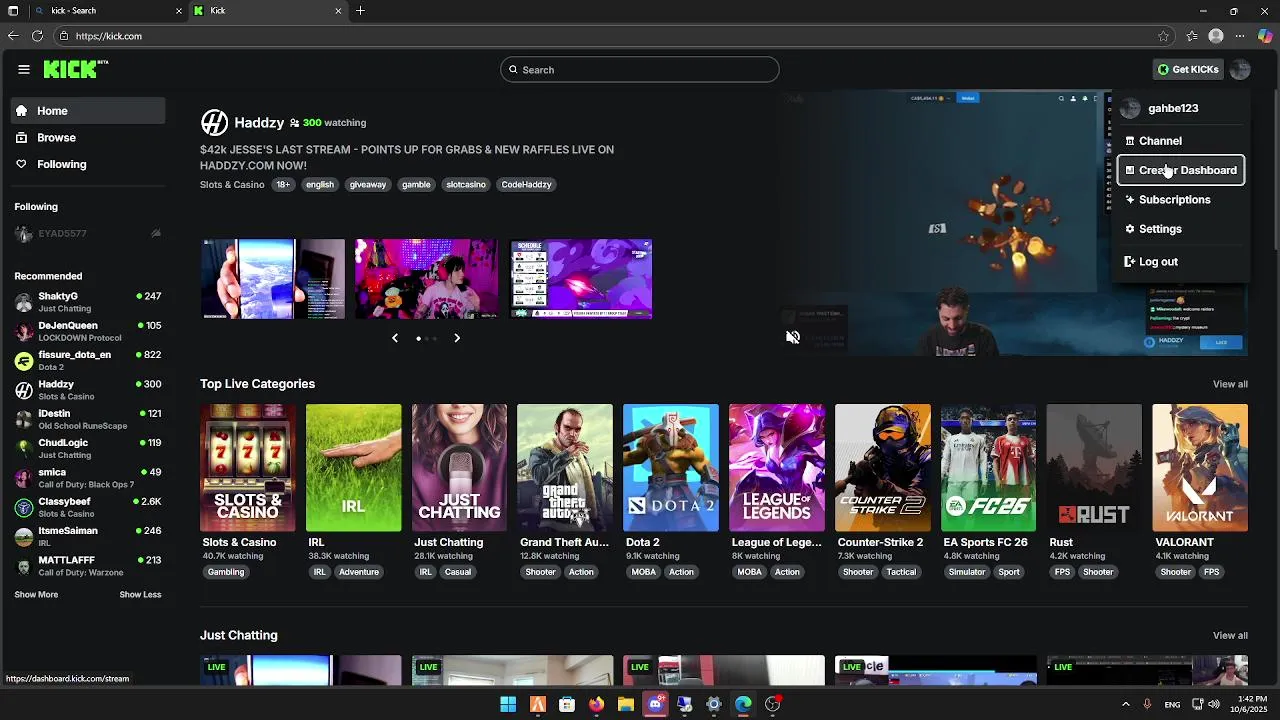Viewport: 1280px width, 720px height.
Task: Open File Explorer from taskbar
Action: click(626, 704)
